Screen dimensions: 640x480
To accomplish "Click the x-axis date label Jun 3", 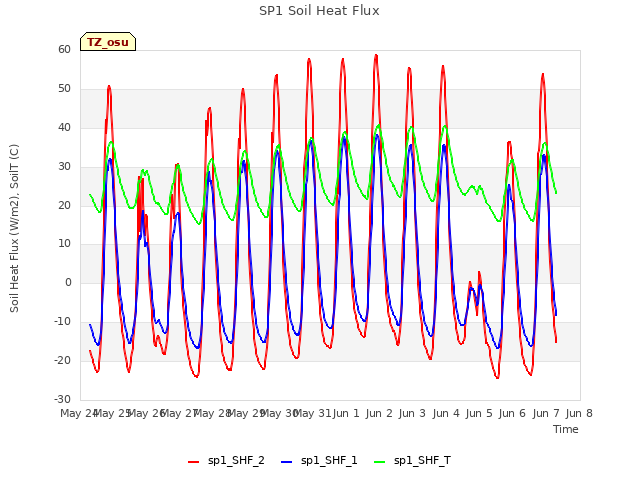I will (x=412, y=413).
